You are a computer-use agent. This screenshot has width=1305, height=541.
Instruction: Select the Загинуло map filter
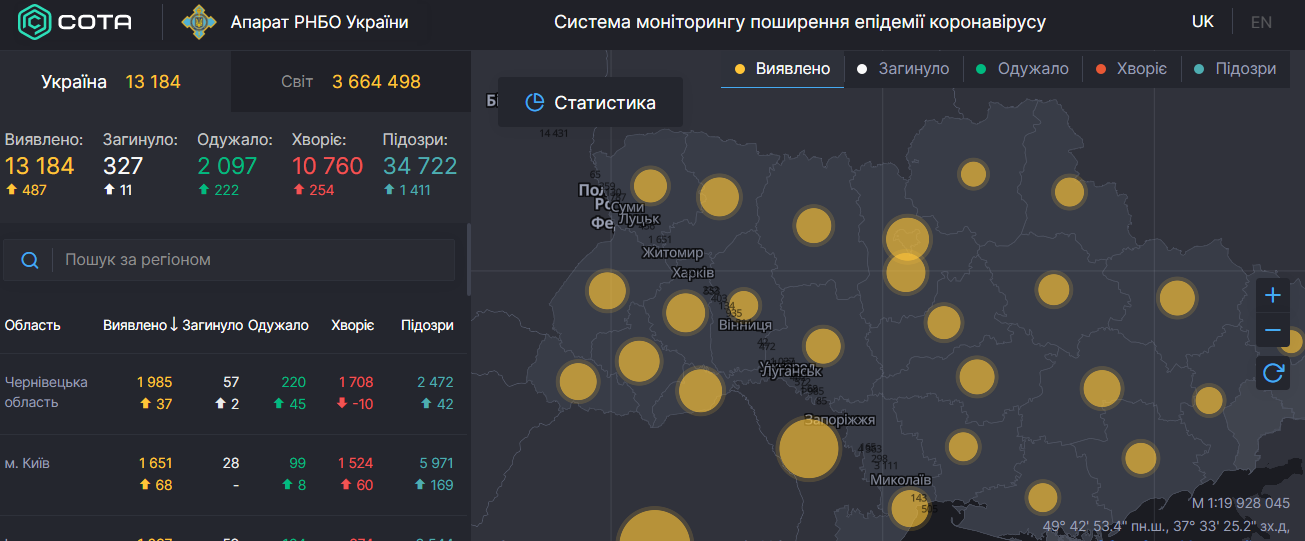[903, 69]
